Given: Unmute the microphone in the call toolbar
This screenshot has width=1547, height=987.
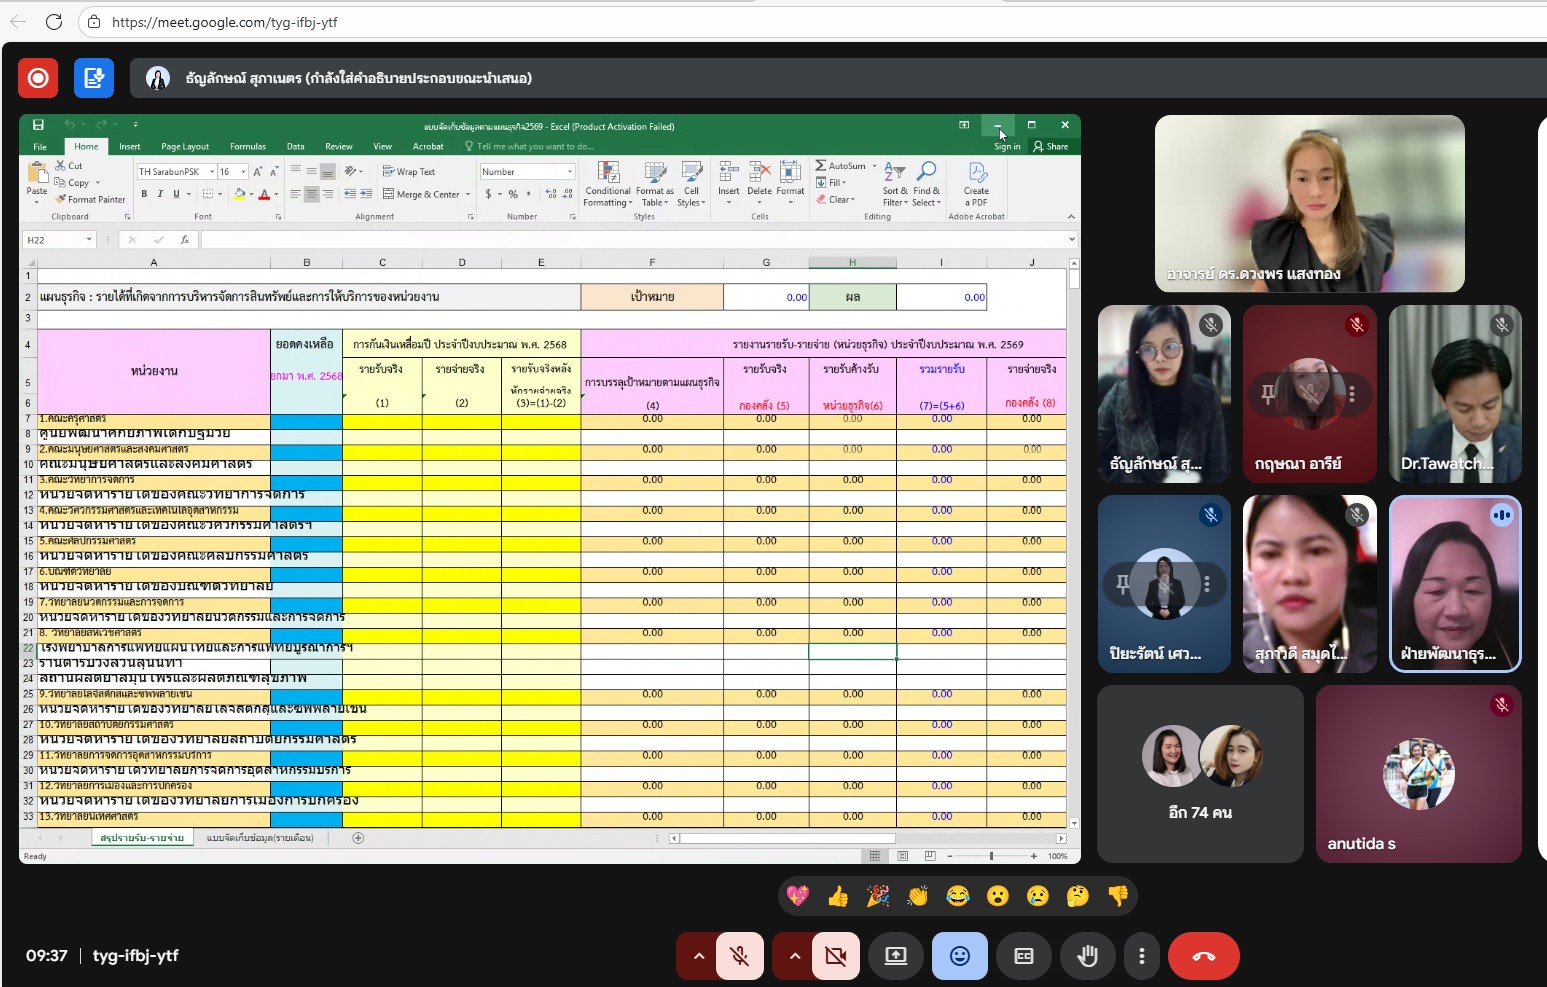Looking at the screenshot, I should [739, 956].
